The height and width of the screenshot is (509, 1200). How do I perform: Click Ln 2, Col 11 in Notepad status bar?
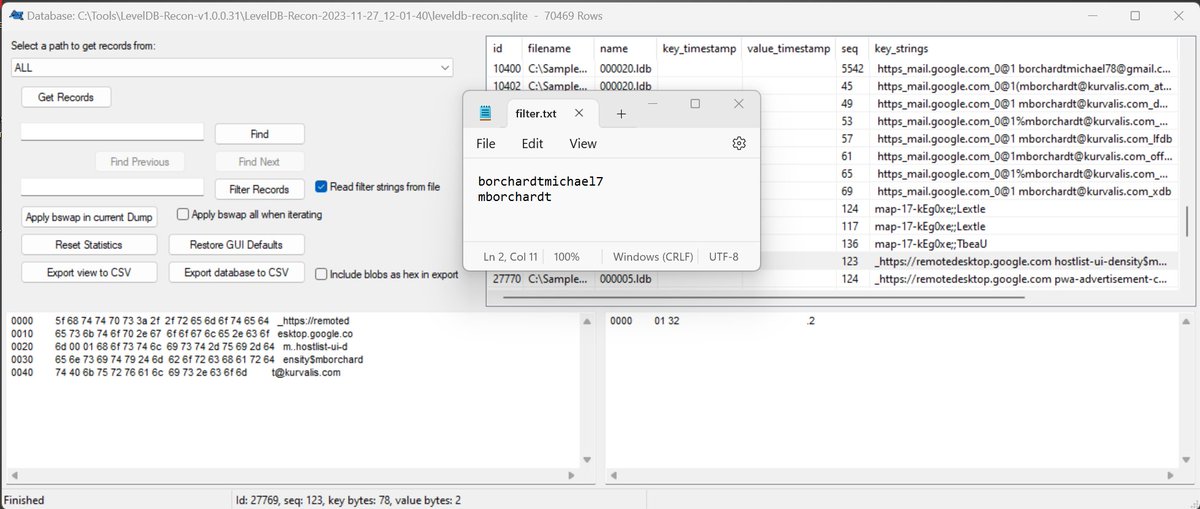click(x=510, y=257)
